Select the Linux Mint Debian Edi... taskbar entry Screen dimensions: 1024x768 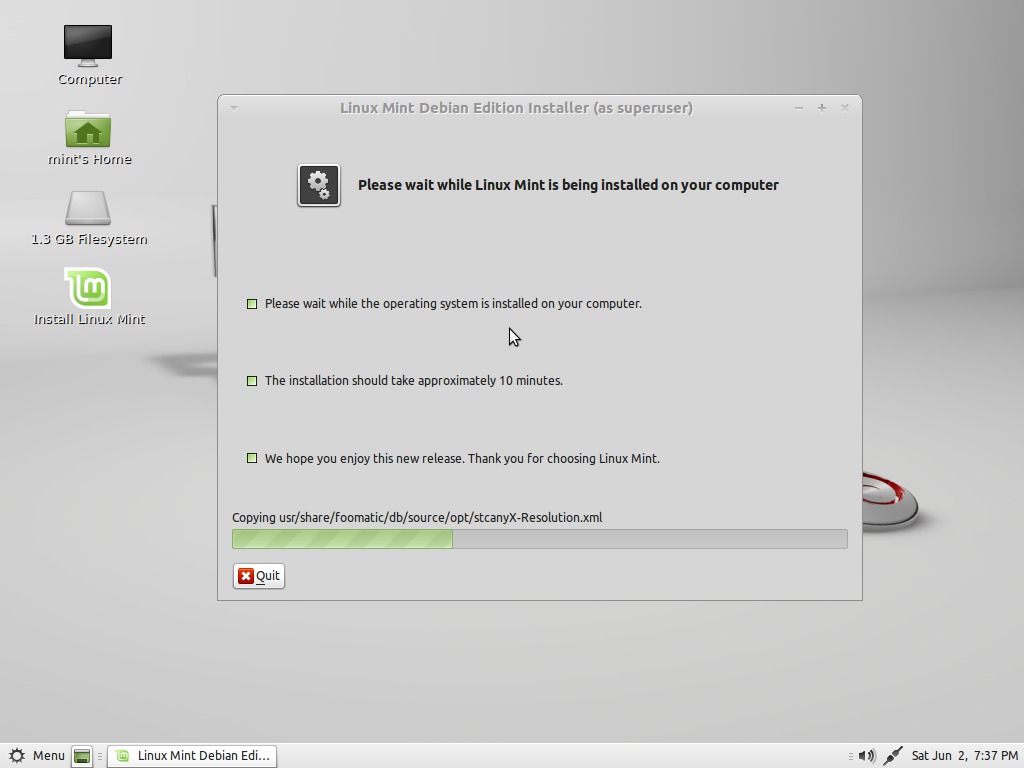(x=192, y=756)
